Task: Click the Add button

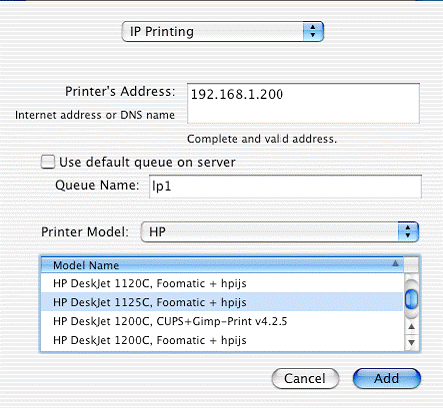Action: tap(387, 378)
